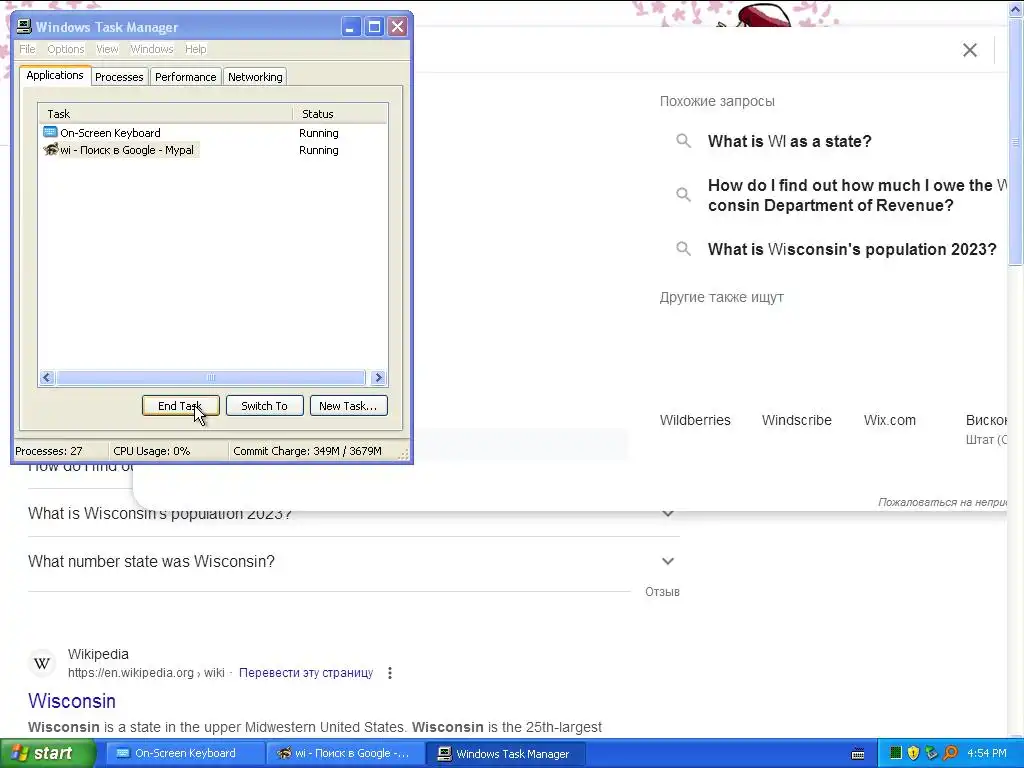Viewport: 1024px width, 768px height.
Task: Open the View menu in Task Manager
Action: pyautogui.click(x=107, y=49)
